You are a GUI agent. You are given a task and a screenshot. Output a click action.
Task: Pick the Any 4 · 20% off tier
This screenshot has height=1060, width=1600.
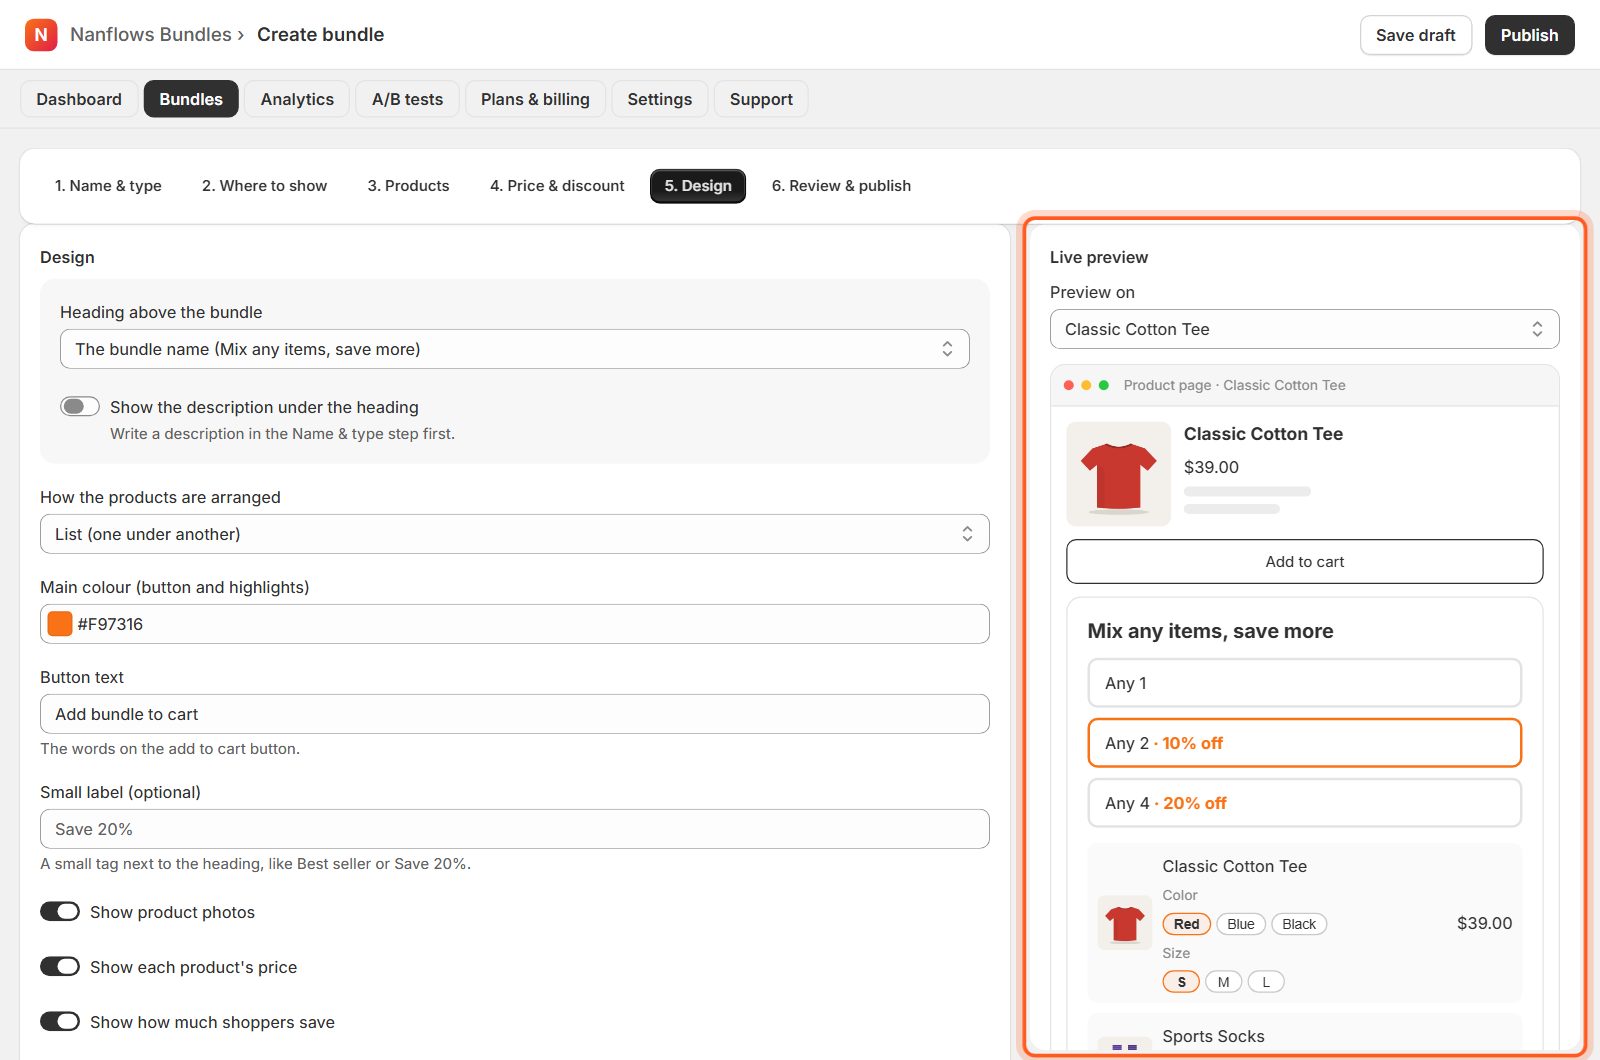[x=1305, y=803]
